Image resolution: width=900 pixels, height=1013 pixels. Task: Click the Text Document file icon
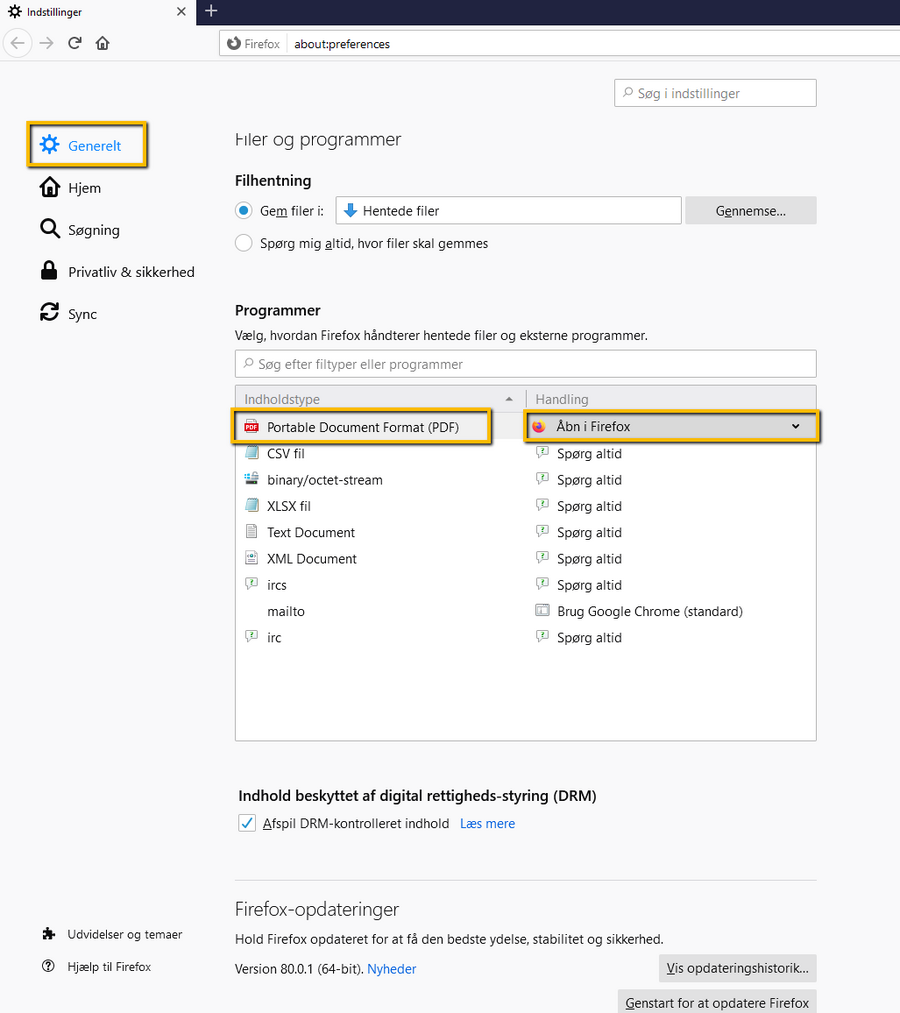(x=251, y=532)
